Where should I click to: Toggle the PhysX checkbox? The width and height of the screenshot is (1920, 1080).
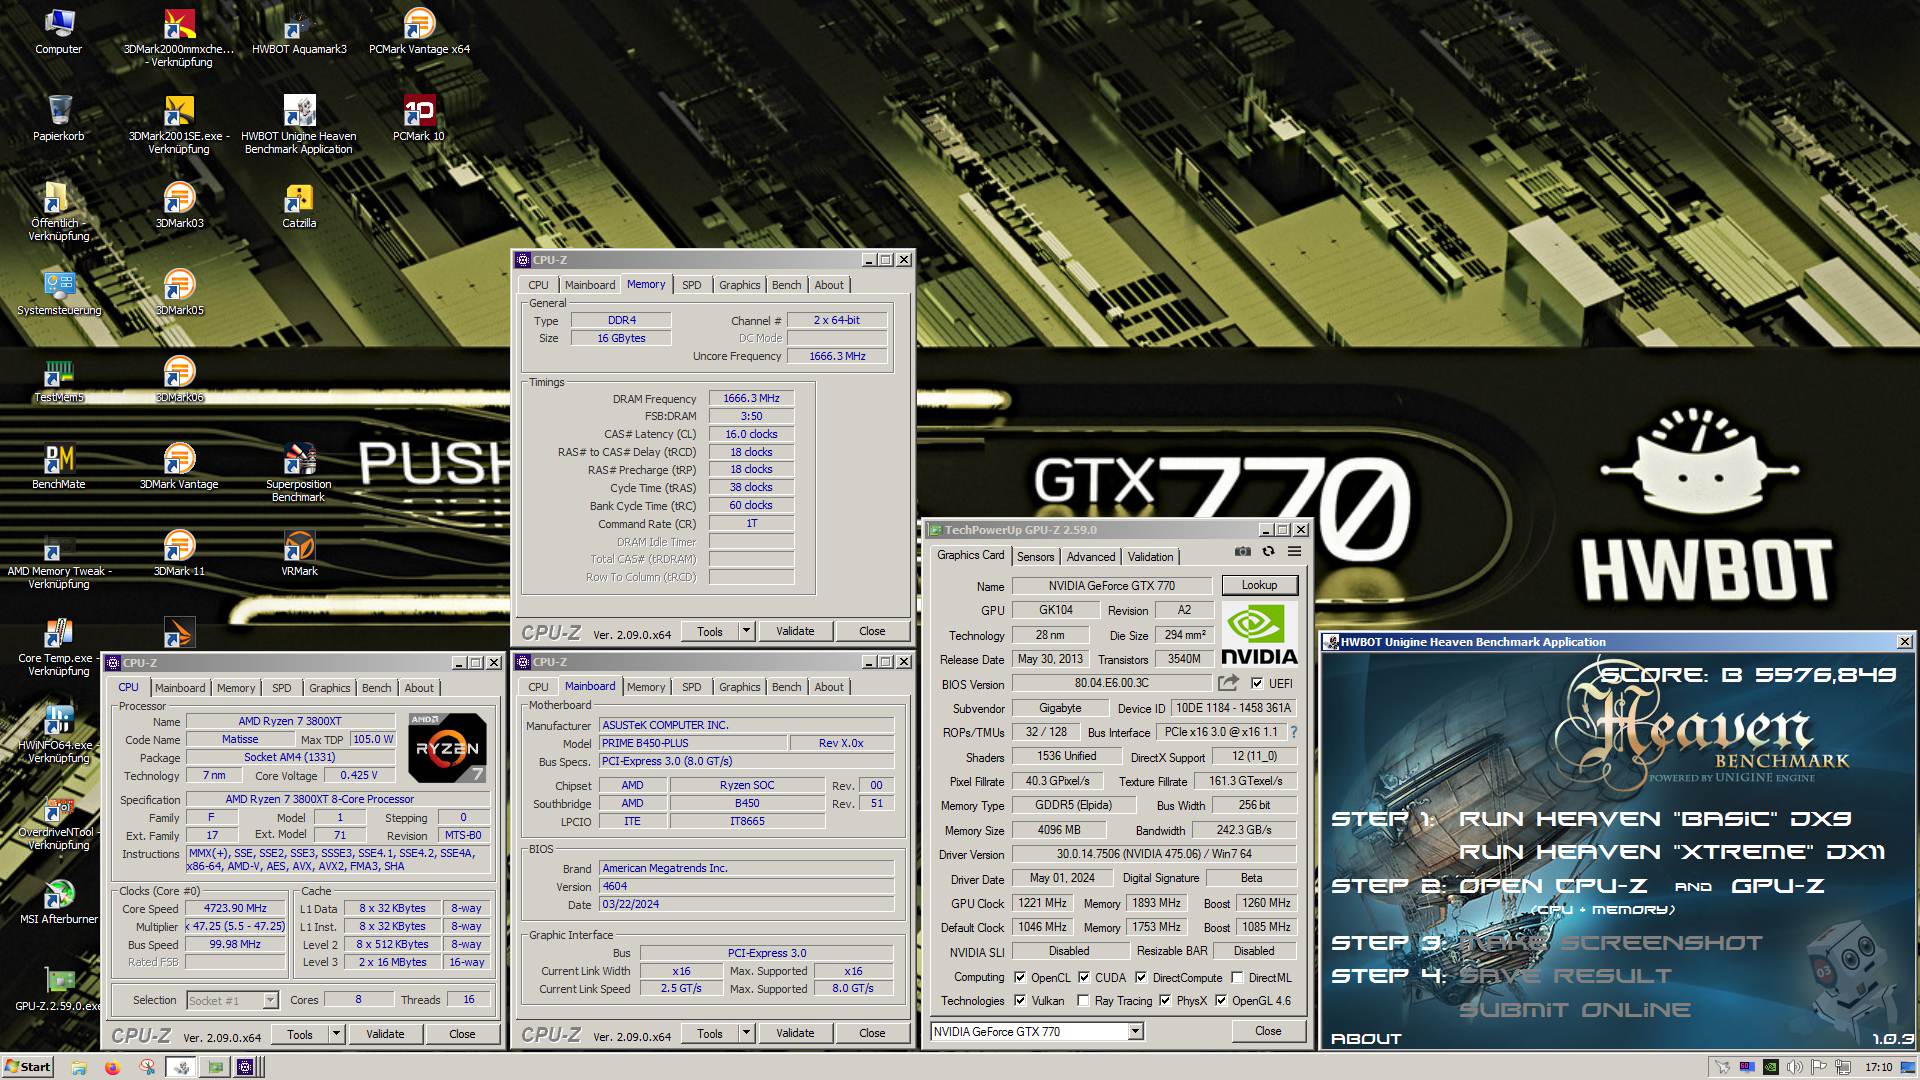(1165, 1001)
